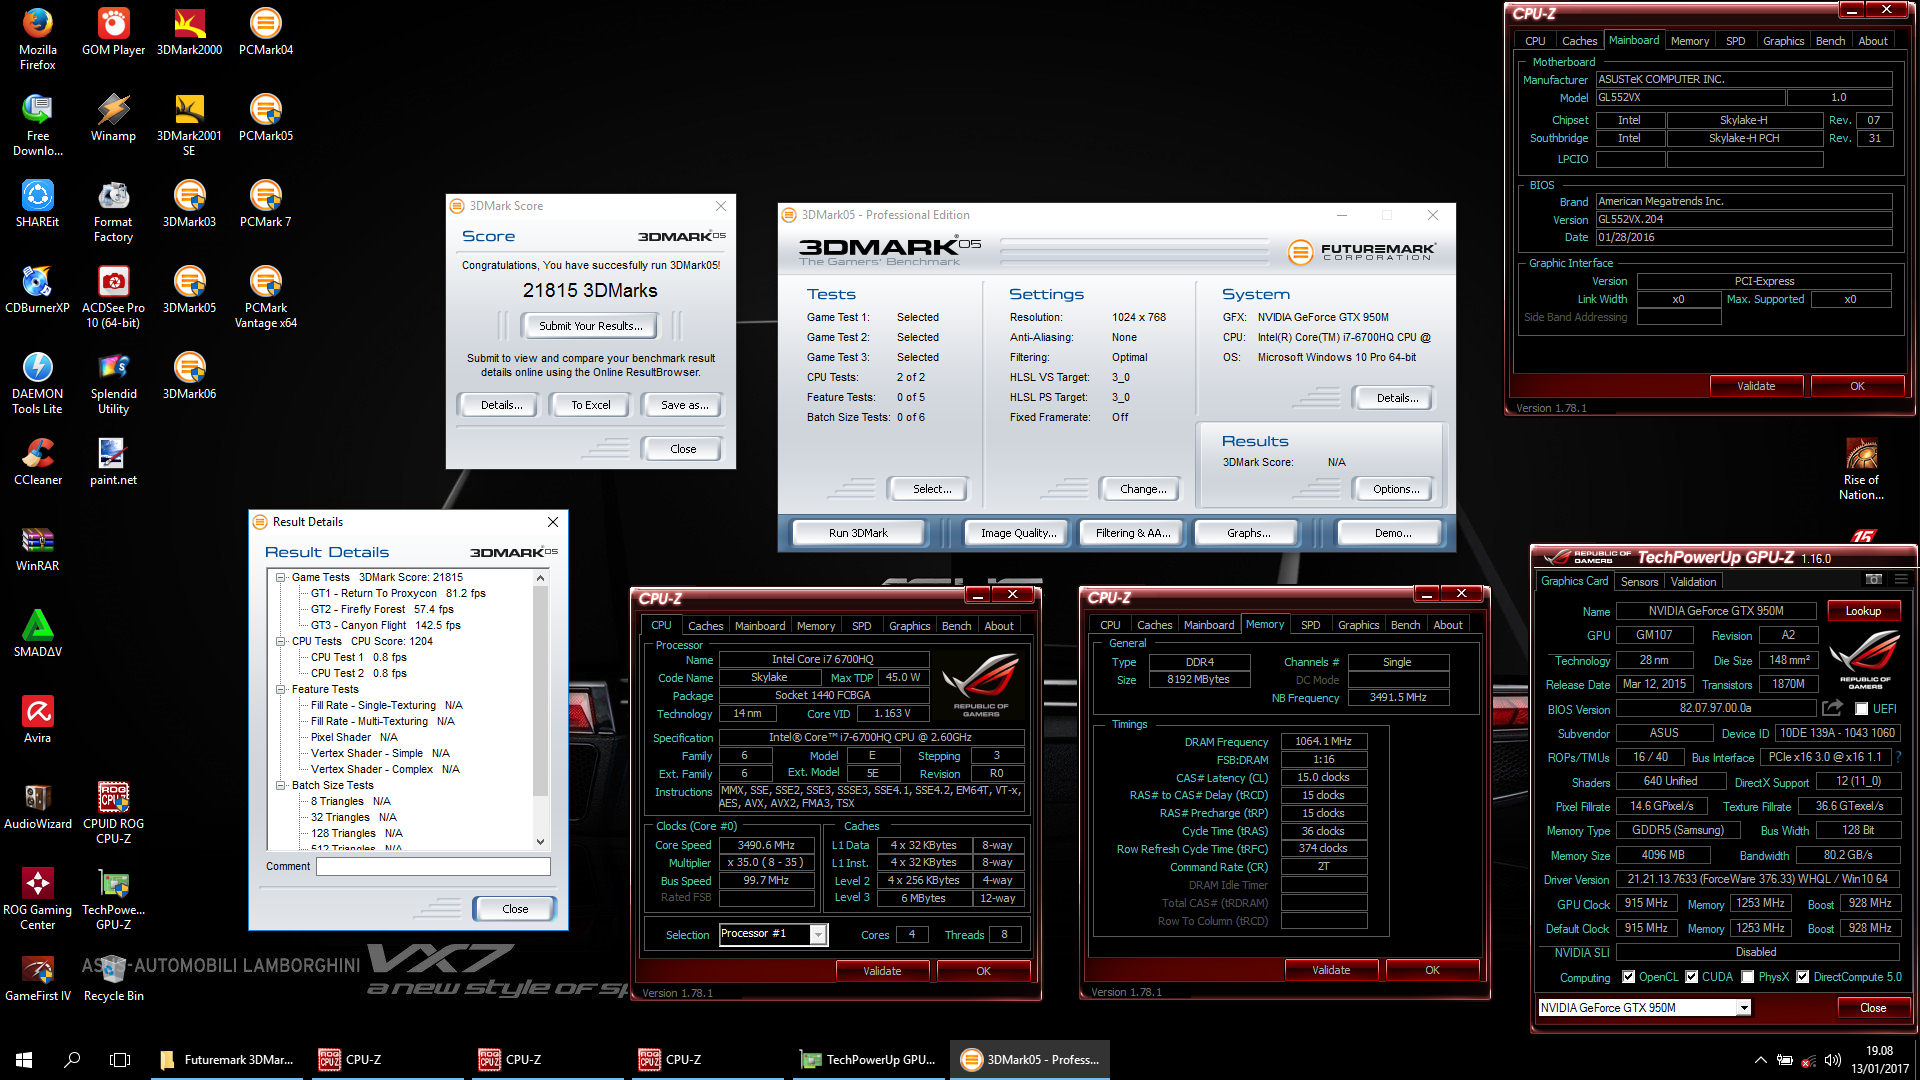Viewport: 1920px width, 1080px height.
Task: Collapse the Game Tests tree node
Action: click(x=281, y=577)
